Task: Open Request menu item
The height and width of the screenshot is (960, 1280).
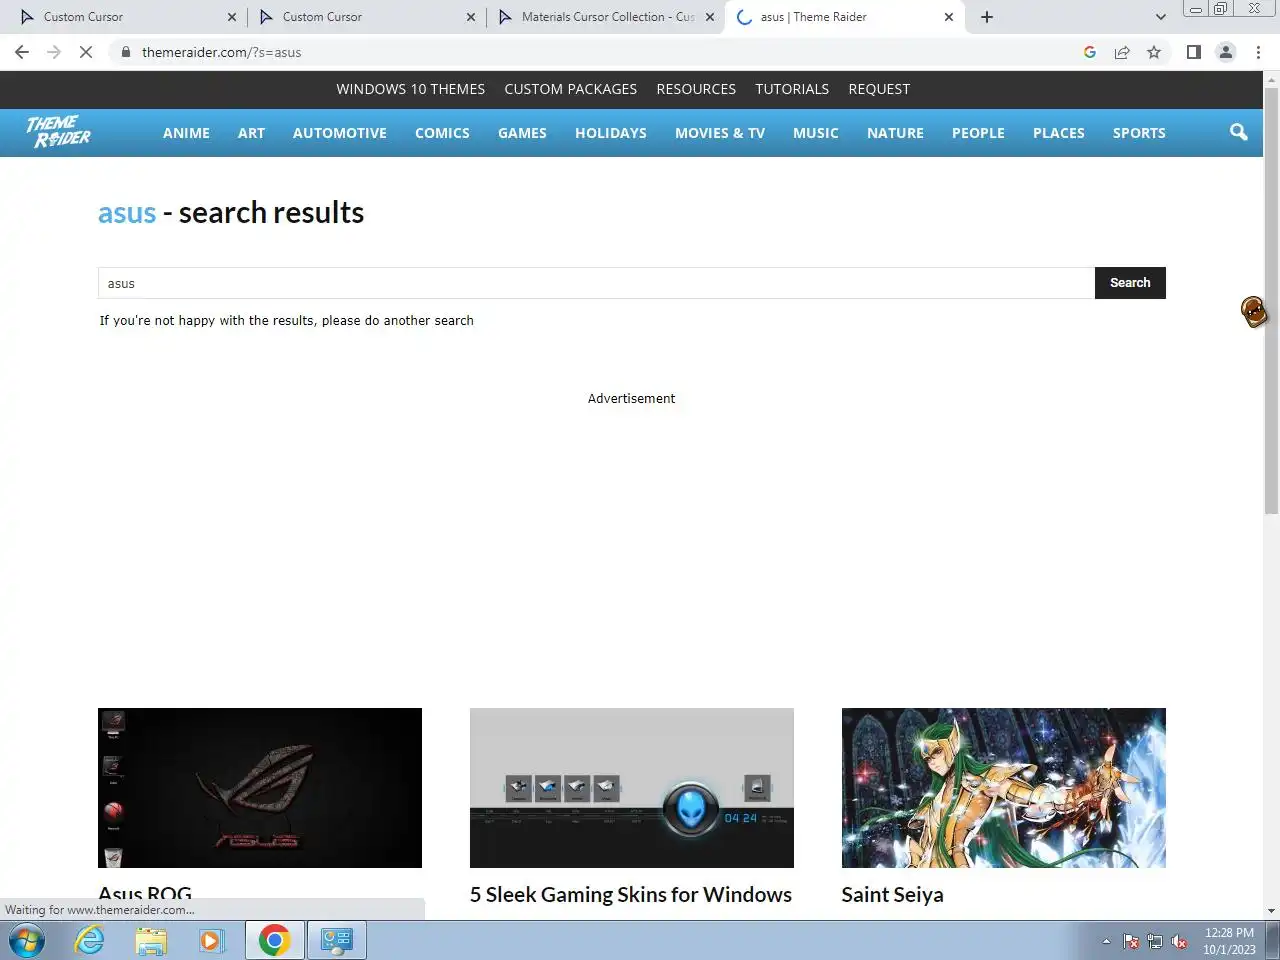Action: tap(879, 89)
